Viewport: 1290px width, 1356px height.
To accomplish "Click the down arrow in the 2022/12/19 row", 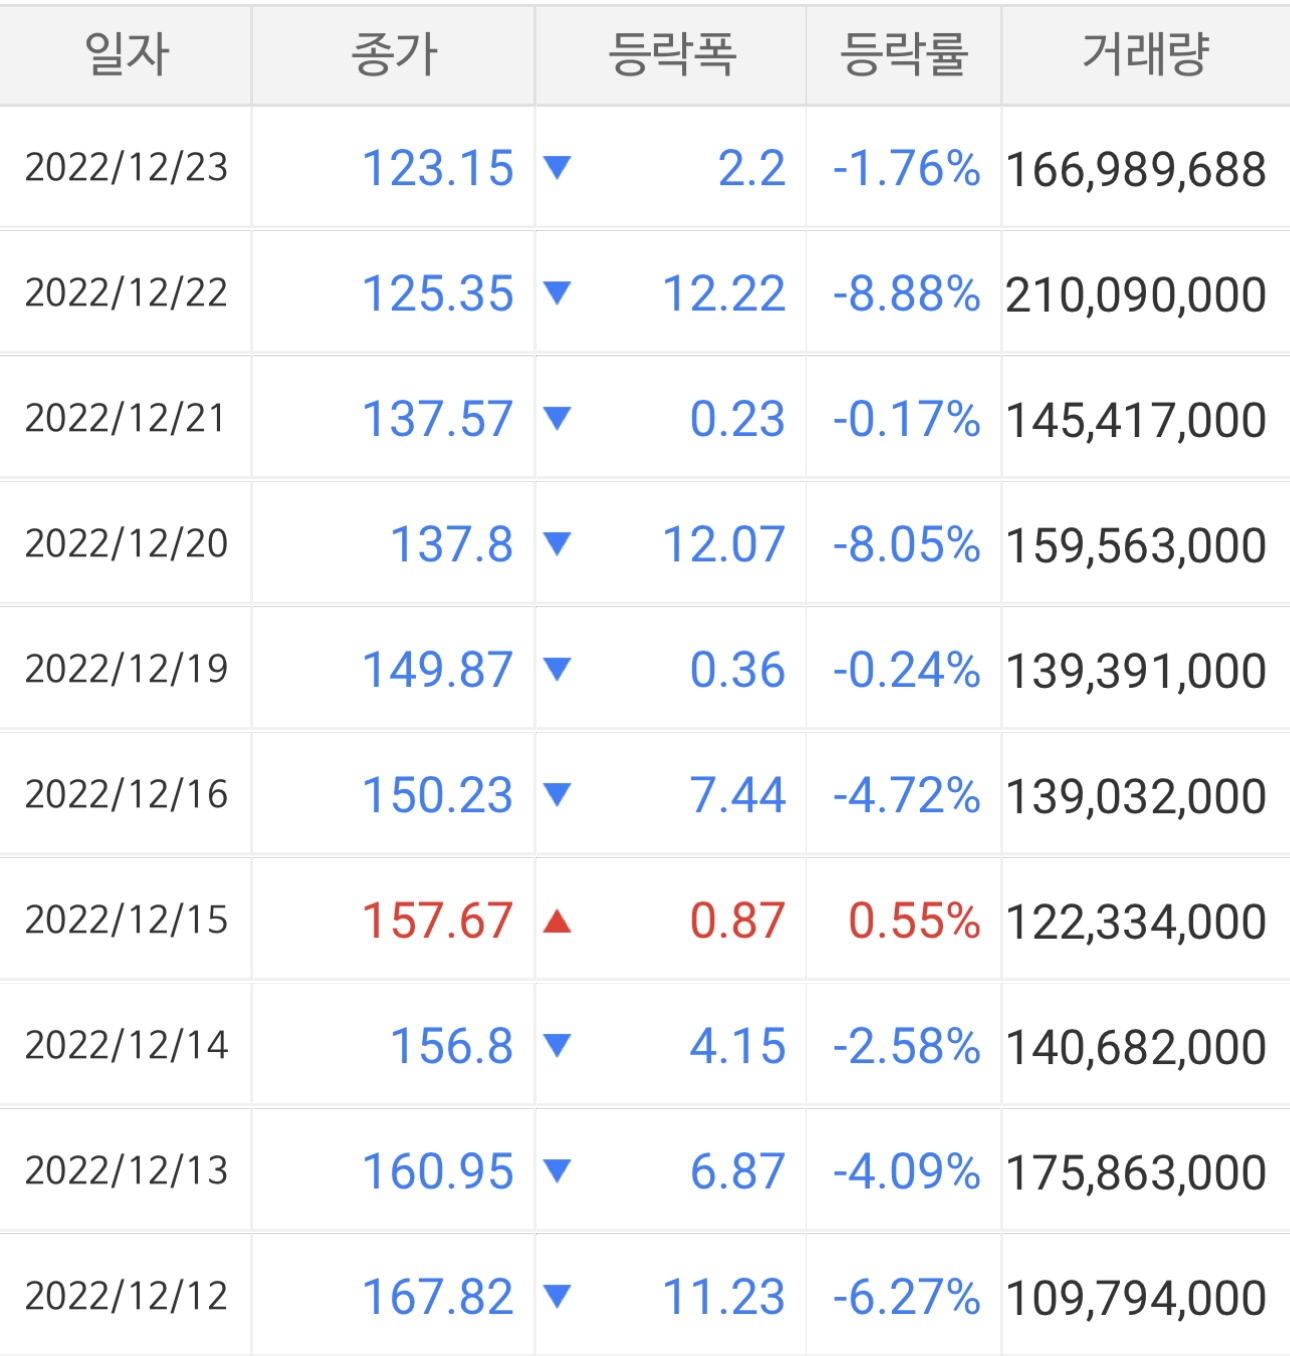I will click(x=557, y=669).
